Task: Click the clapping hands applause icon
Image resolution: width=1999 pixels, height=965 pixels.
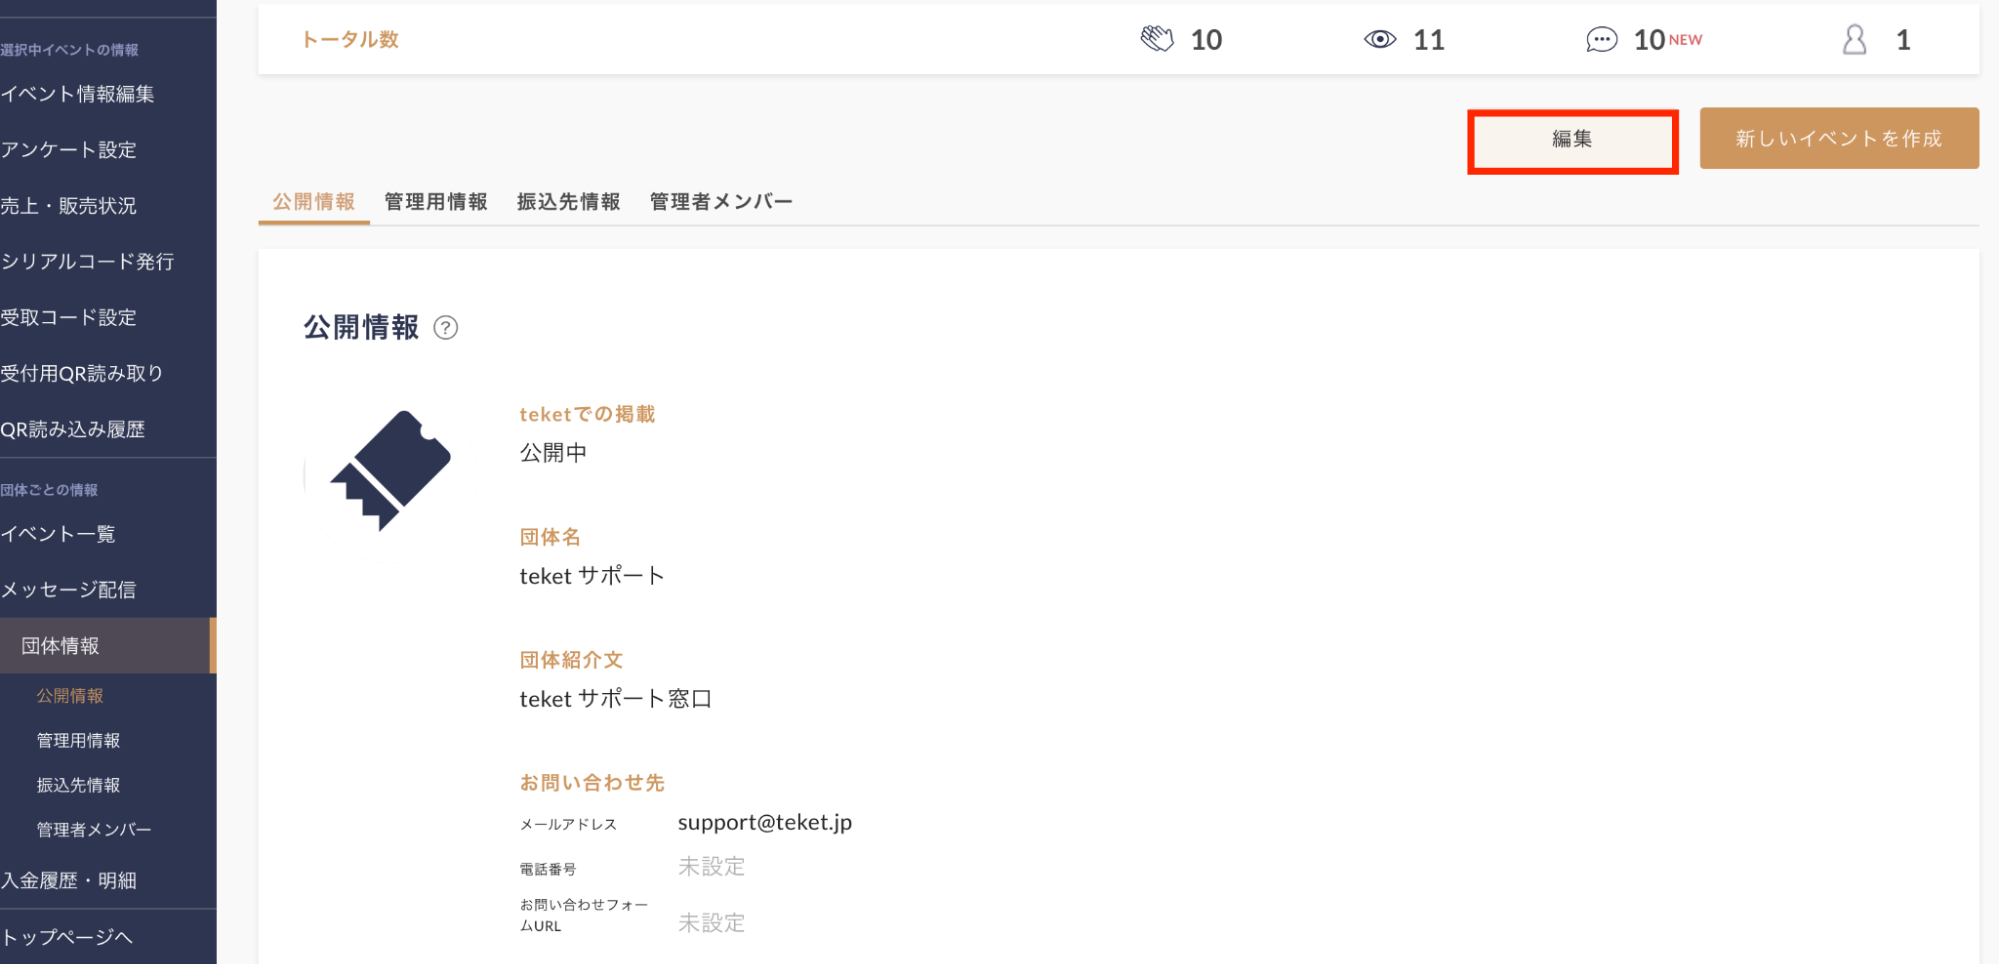Action: [x=1157, y=39]
